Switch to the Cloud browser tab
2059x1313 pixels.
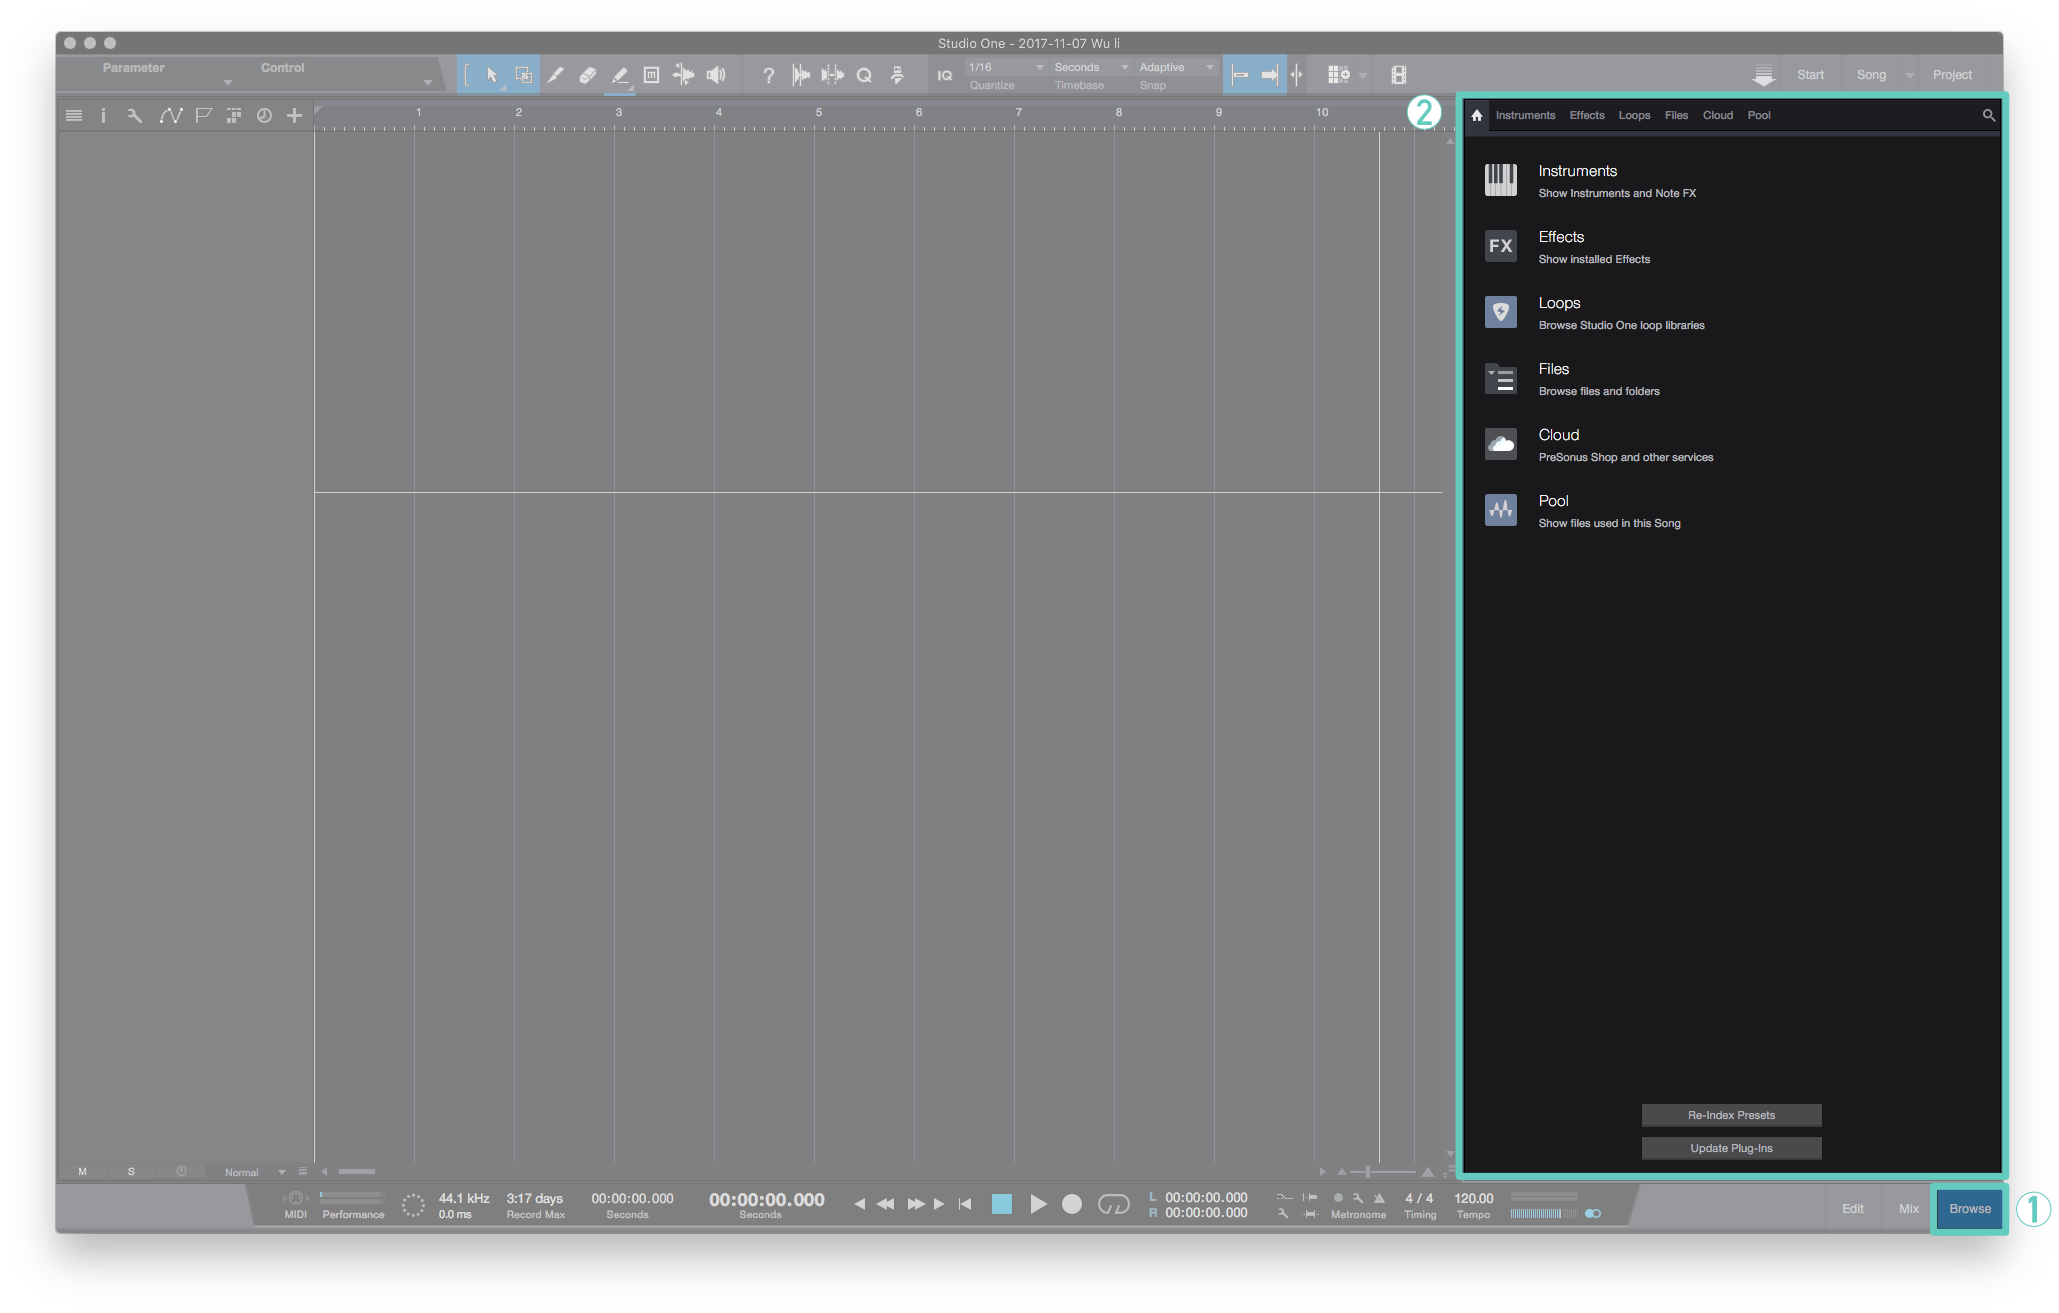1718,115
